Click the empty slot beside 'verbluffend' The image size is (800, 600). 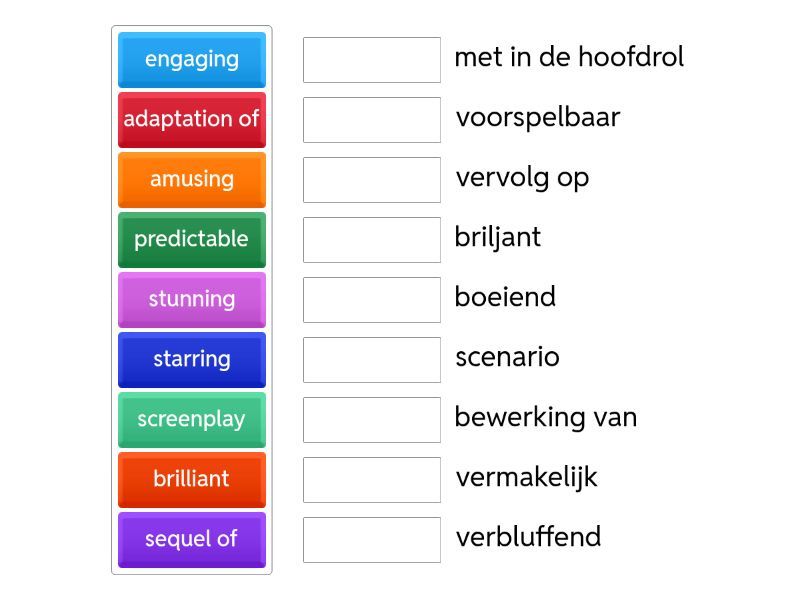tap(372, 540)
